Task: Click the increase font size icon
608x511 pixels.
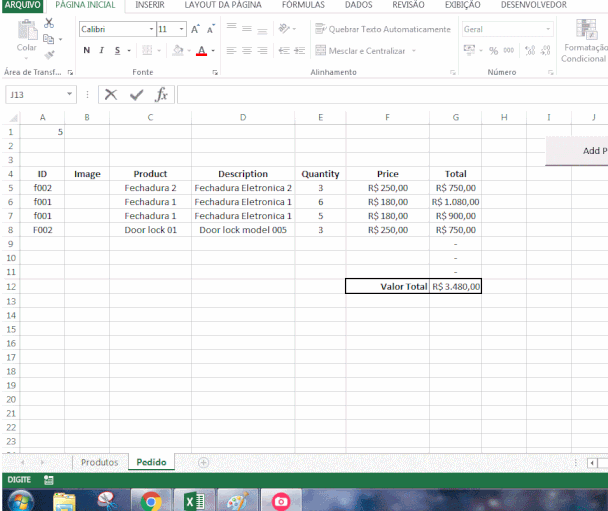Action: [x=195, y=29]
